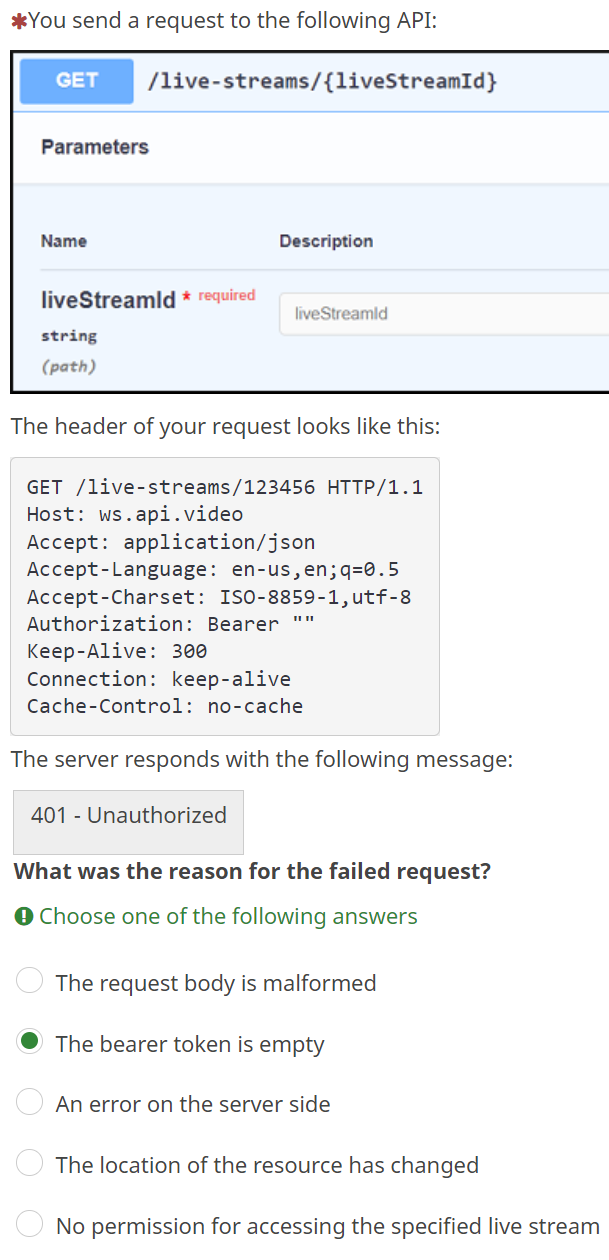Choose "The location of the resource has changed"
The image size is (609, 1260).
click(x=30, y=1164)
